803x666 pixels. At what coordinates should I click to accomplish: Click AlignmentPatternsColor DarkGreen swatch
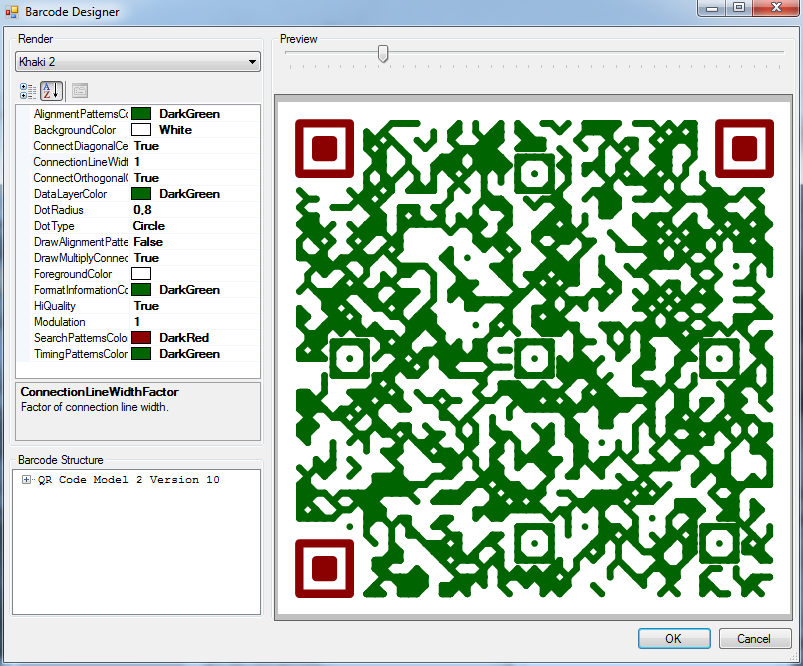141,114
